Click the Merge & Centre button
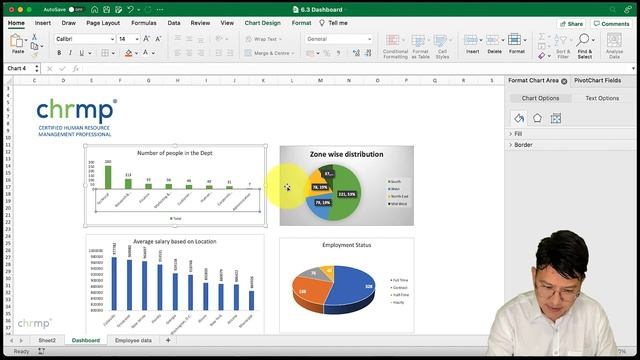640x360 pixels. [269, 53]
